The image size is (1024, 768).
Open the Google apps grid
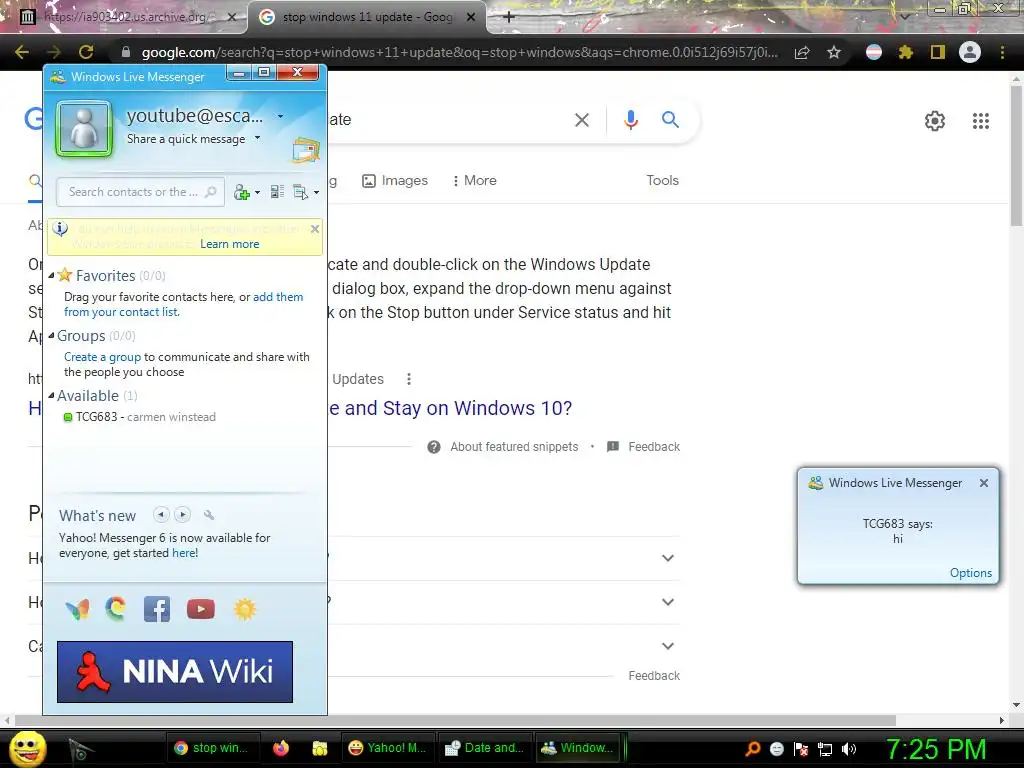(x=980, y=121)
